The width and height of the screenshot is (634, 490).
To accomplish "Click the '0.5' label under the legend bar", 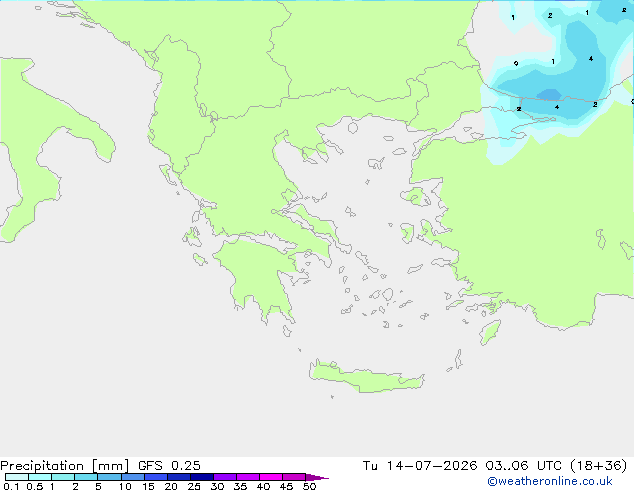I will coord(35,486).
